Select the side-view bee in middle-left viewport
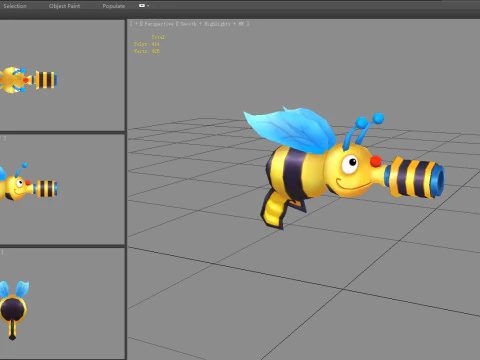This screenshot has width=480, height=360. tap(28, 183)
